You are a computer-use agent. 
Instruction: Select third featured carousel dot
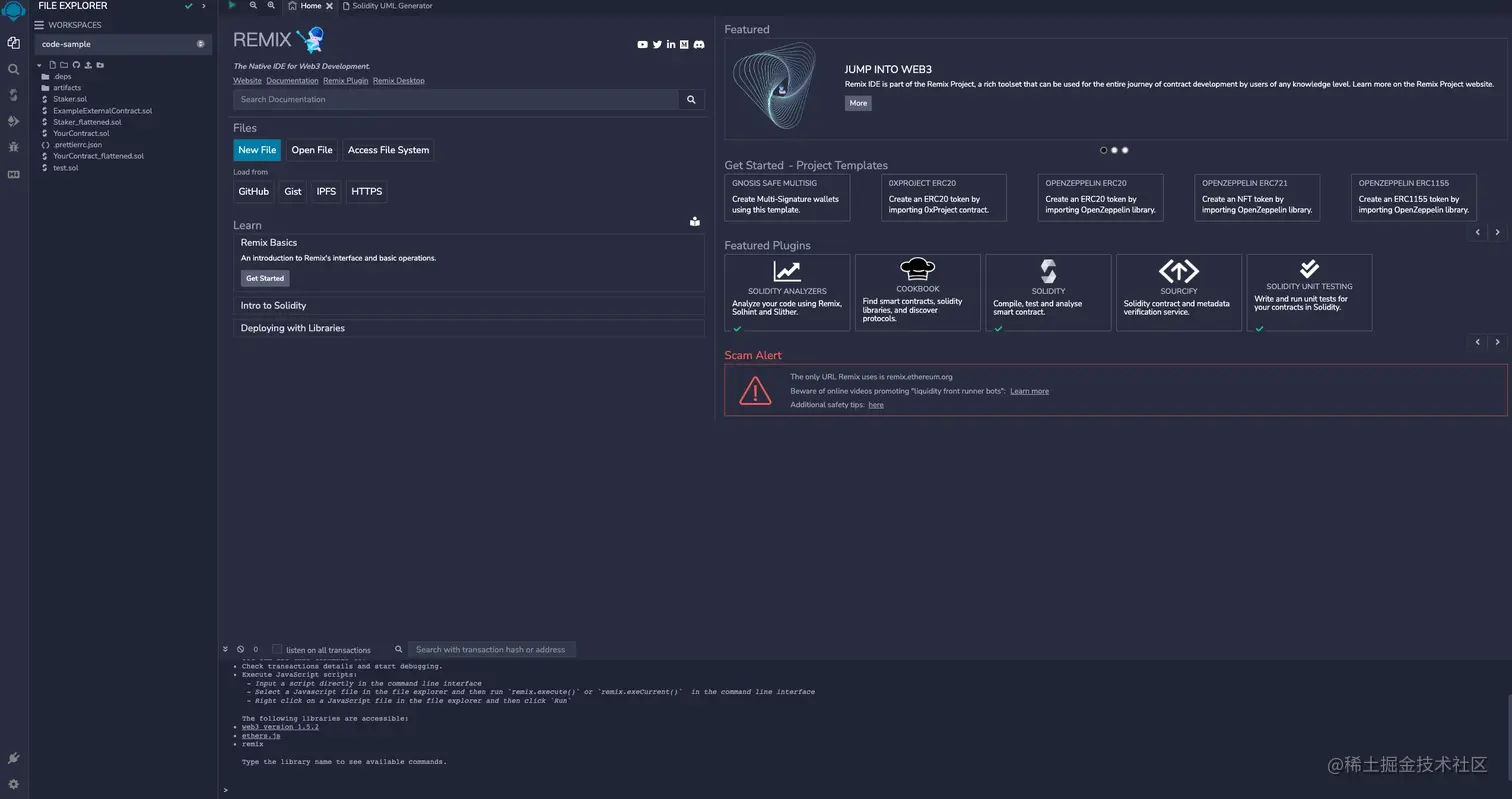click(1125, 150)
